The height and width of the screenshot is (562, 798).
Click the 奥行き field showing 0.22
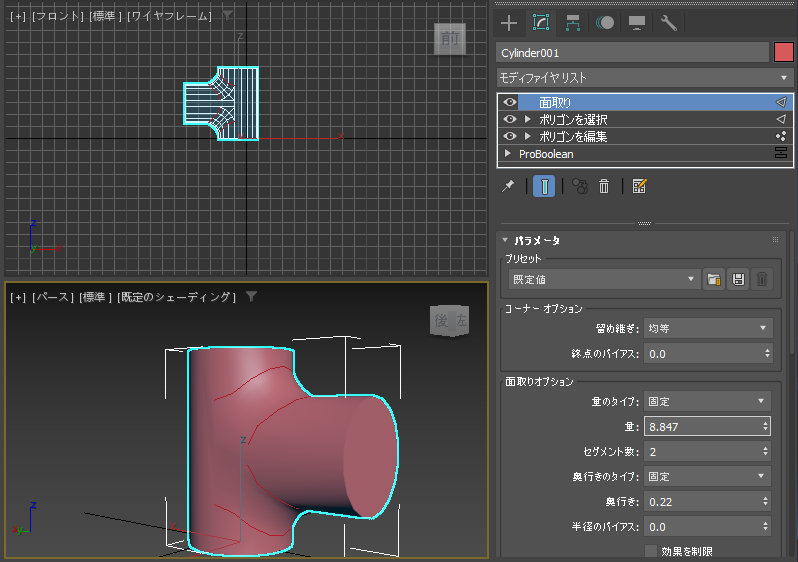(702, 502)
